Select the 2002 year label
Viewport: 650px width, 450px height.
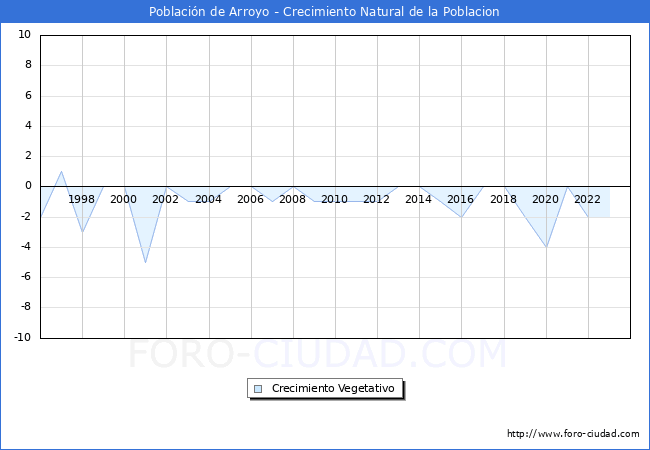(x=166, y=199)
